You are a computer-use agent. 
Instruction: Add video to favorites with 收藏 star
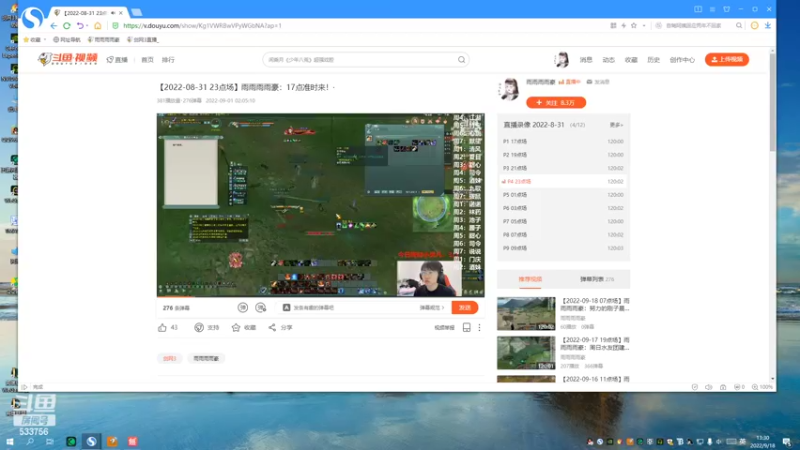coord(236,328)
